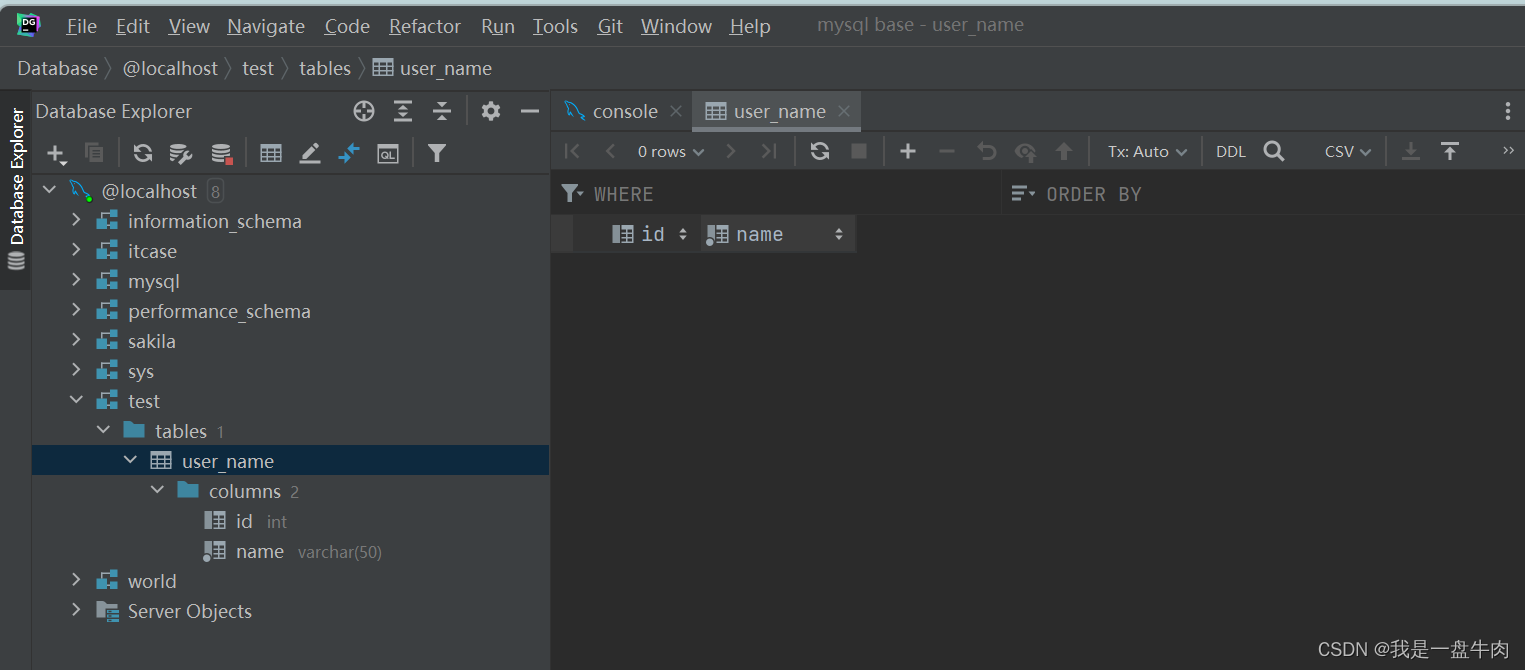The width and height of the screenshot is (1525, 670).
Task: Collapse the test schema node
Action: point(76,400)
